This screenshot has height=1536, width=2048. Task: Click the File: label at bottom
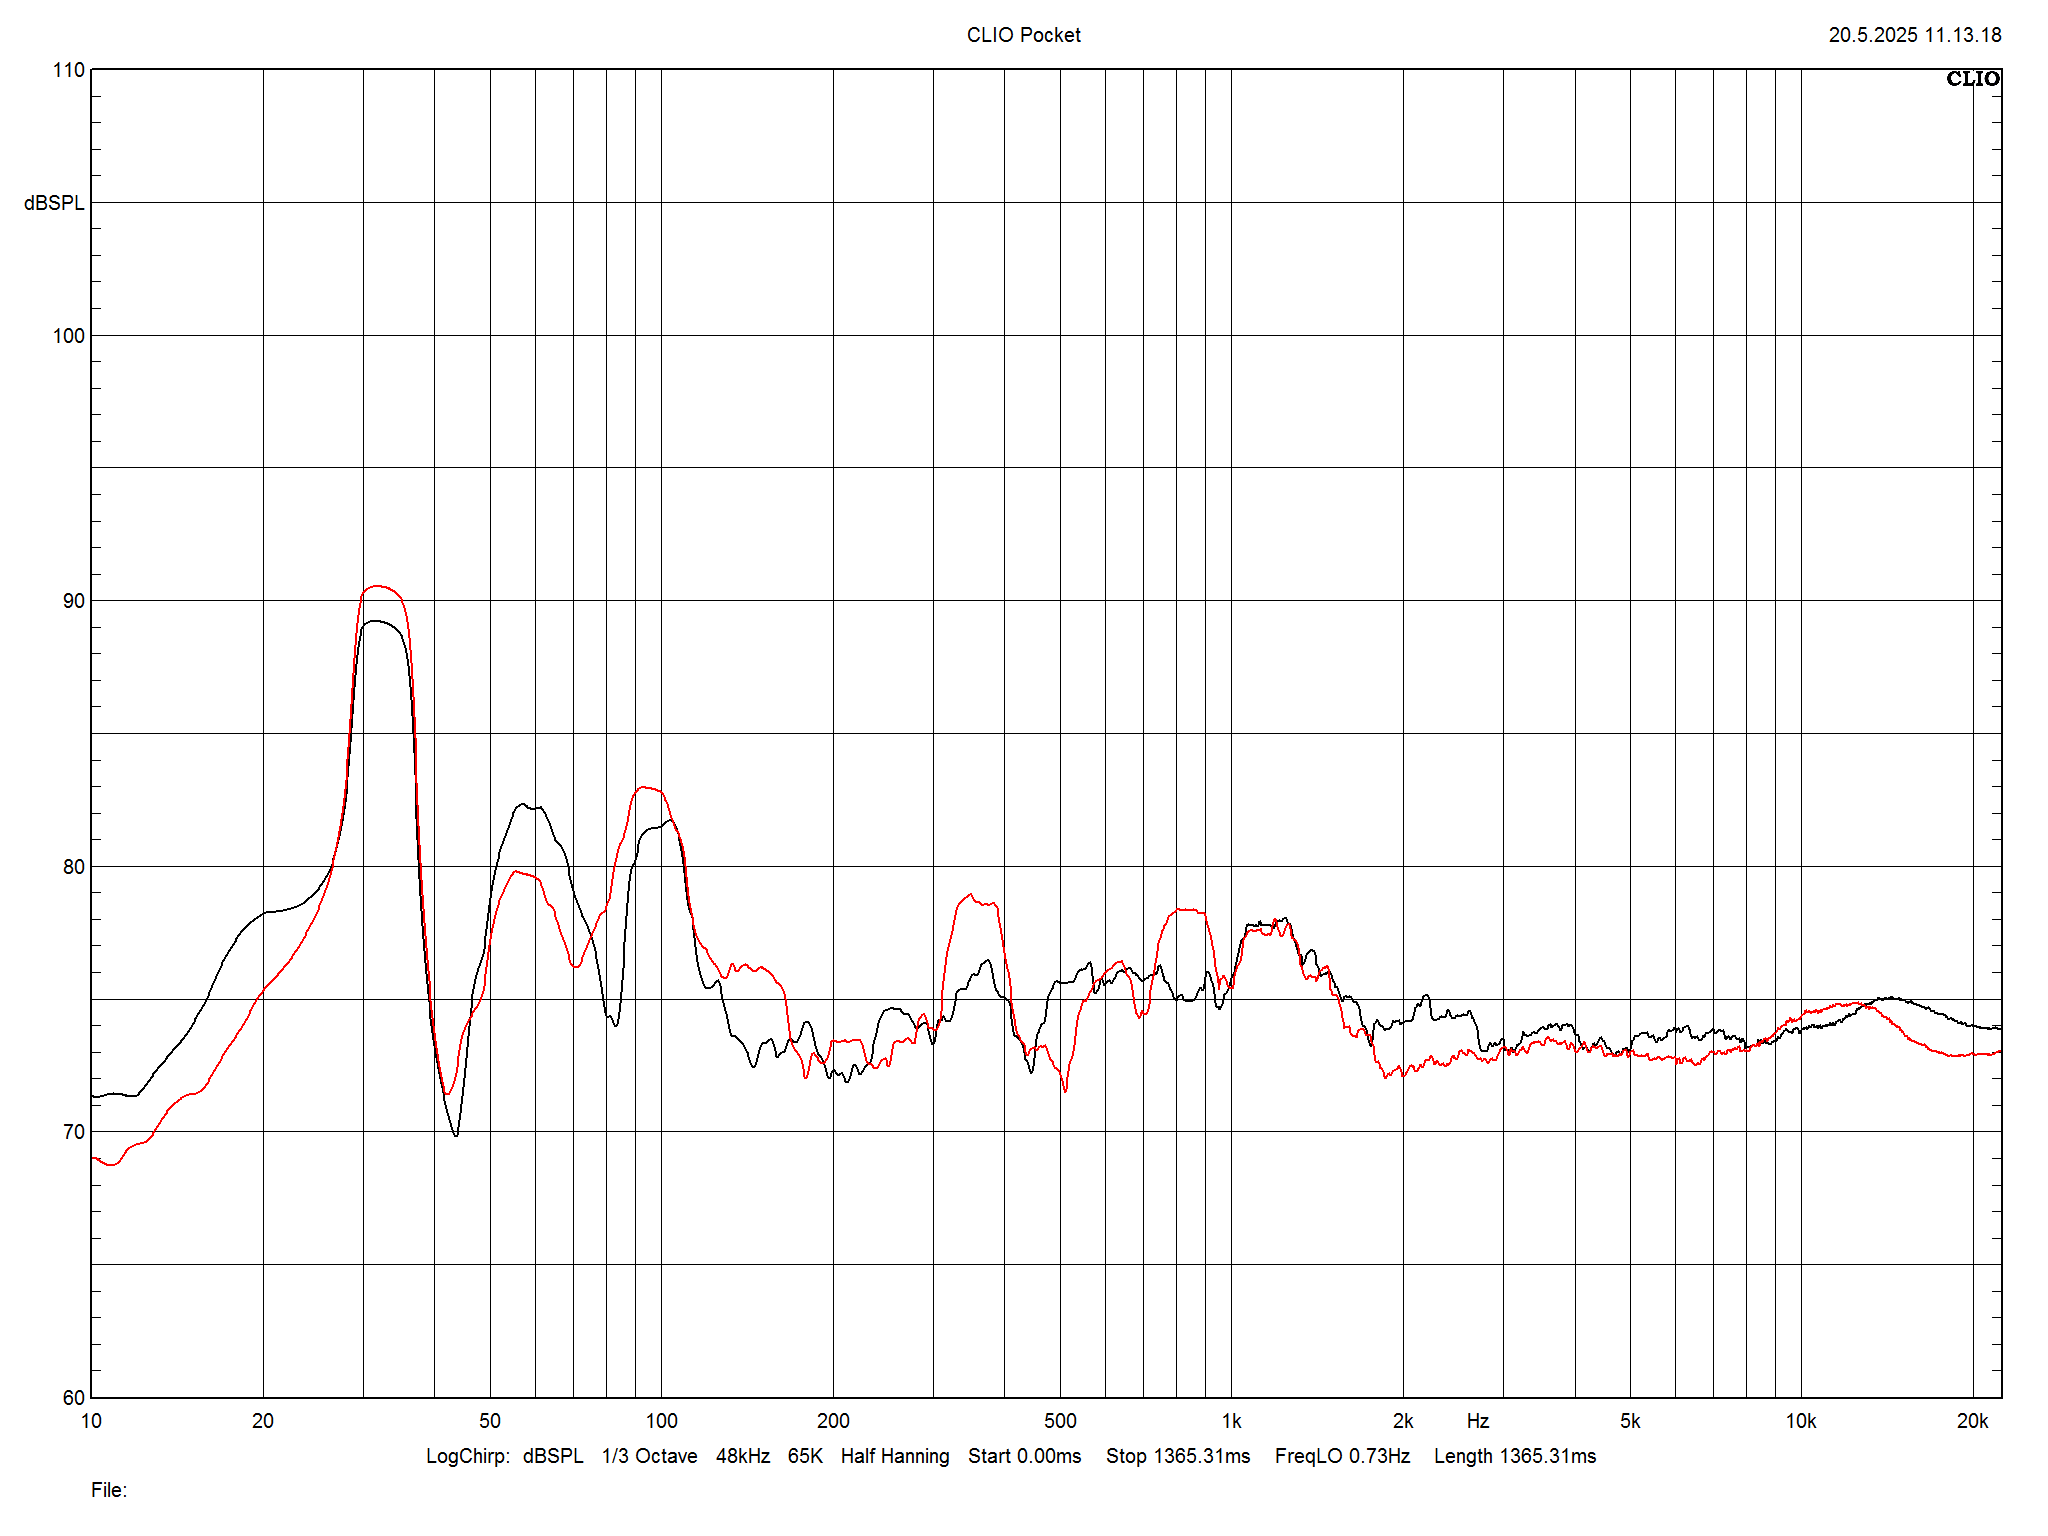(109, 1490)
